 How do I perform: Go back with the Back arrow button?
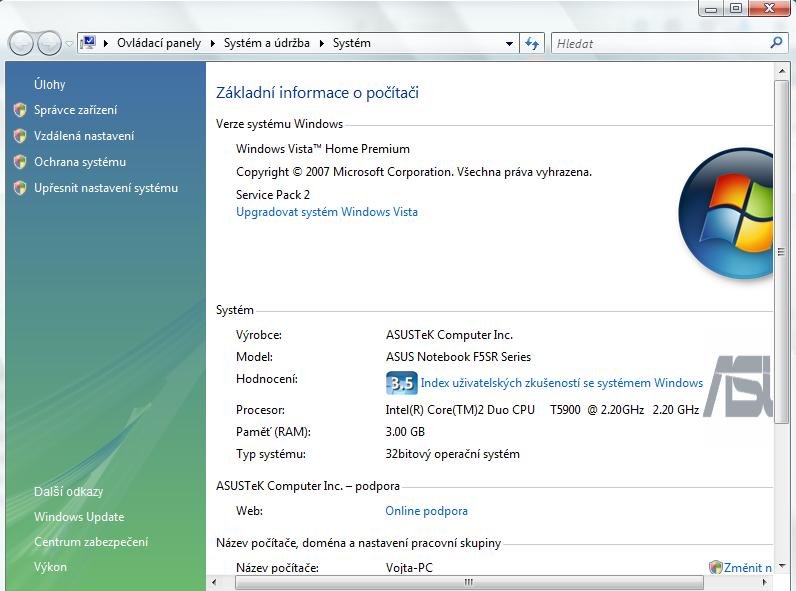21,43
